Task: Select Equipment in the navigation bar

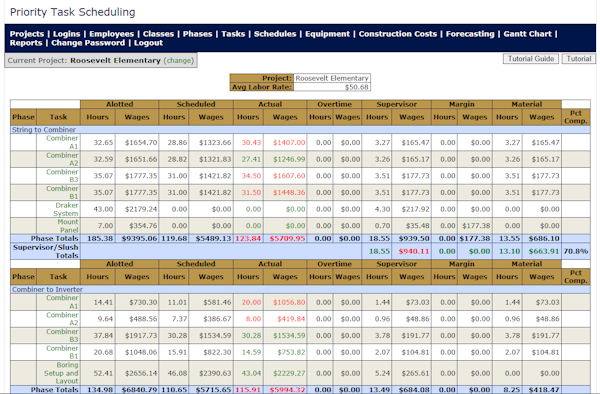Action: coord(327,34)
